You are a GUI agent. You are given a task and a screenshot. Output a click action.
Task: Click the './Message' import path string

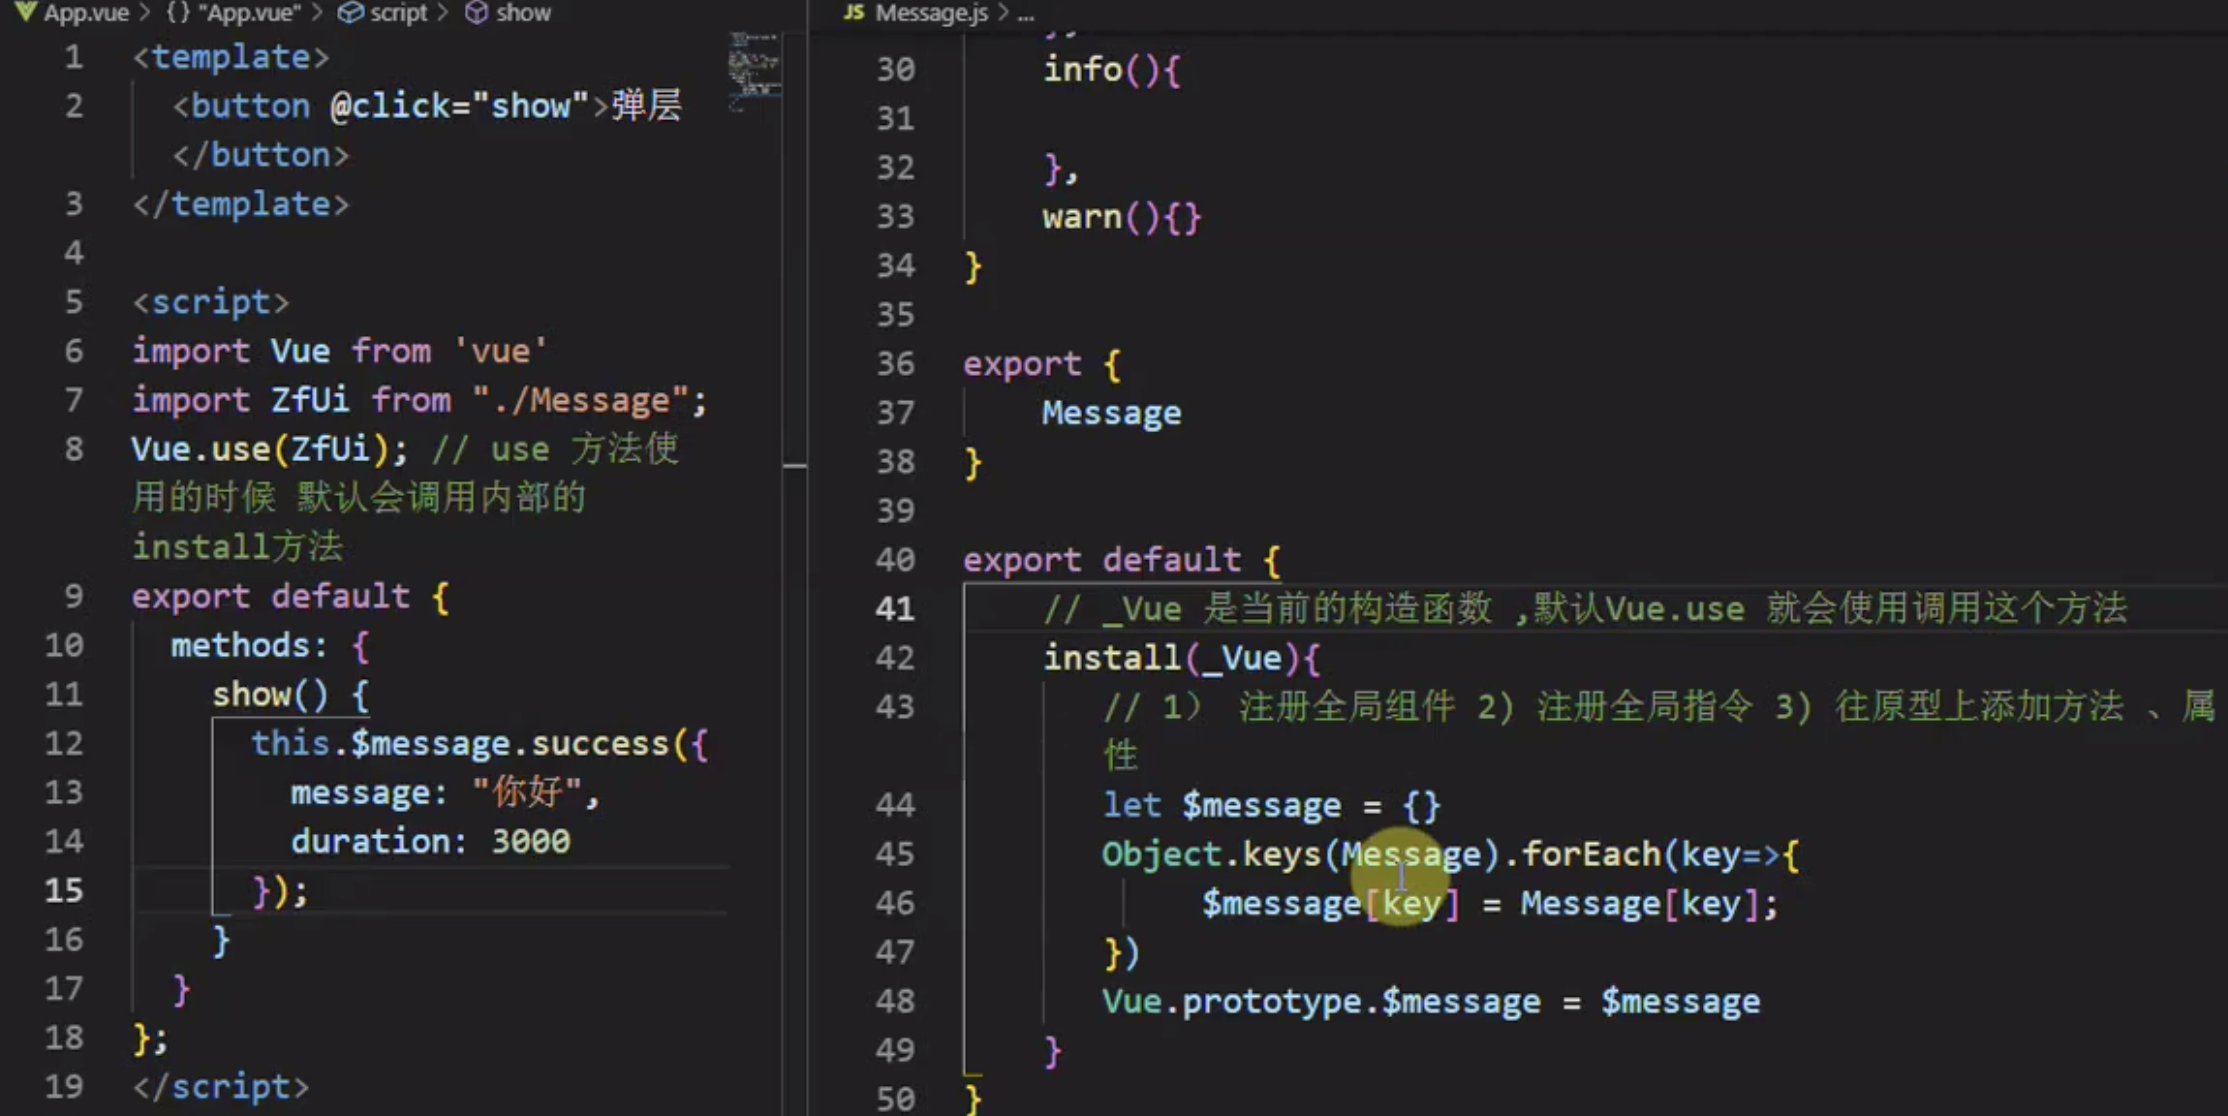coord(580,400)
